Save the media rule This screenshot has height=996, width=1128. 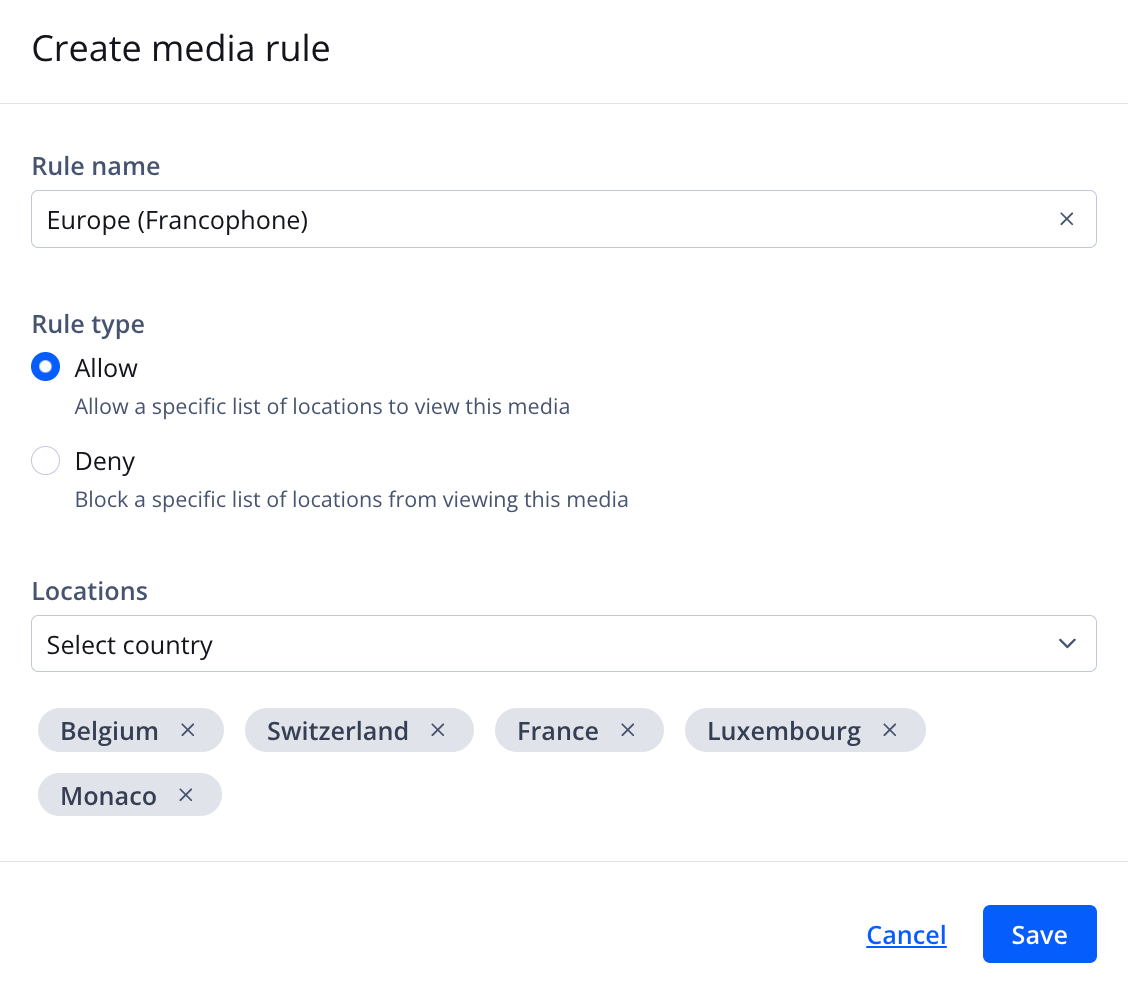click(x=1040, y=933)
